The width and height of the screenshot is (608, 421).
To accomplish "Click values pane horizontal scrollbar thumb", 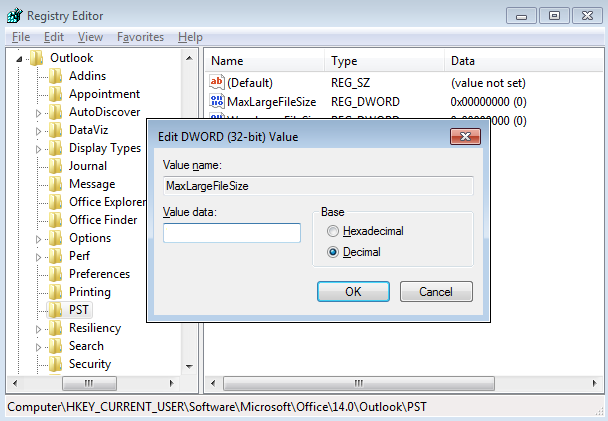I will (x=359, y=383).
